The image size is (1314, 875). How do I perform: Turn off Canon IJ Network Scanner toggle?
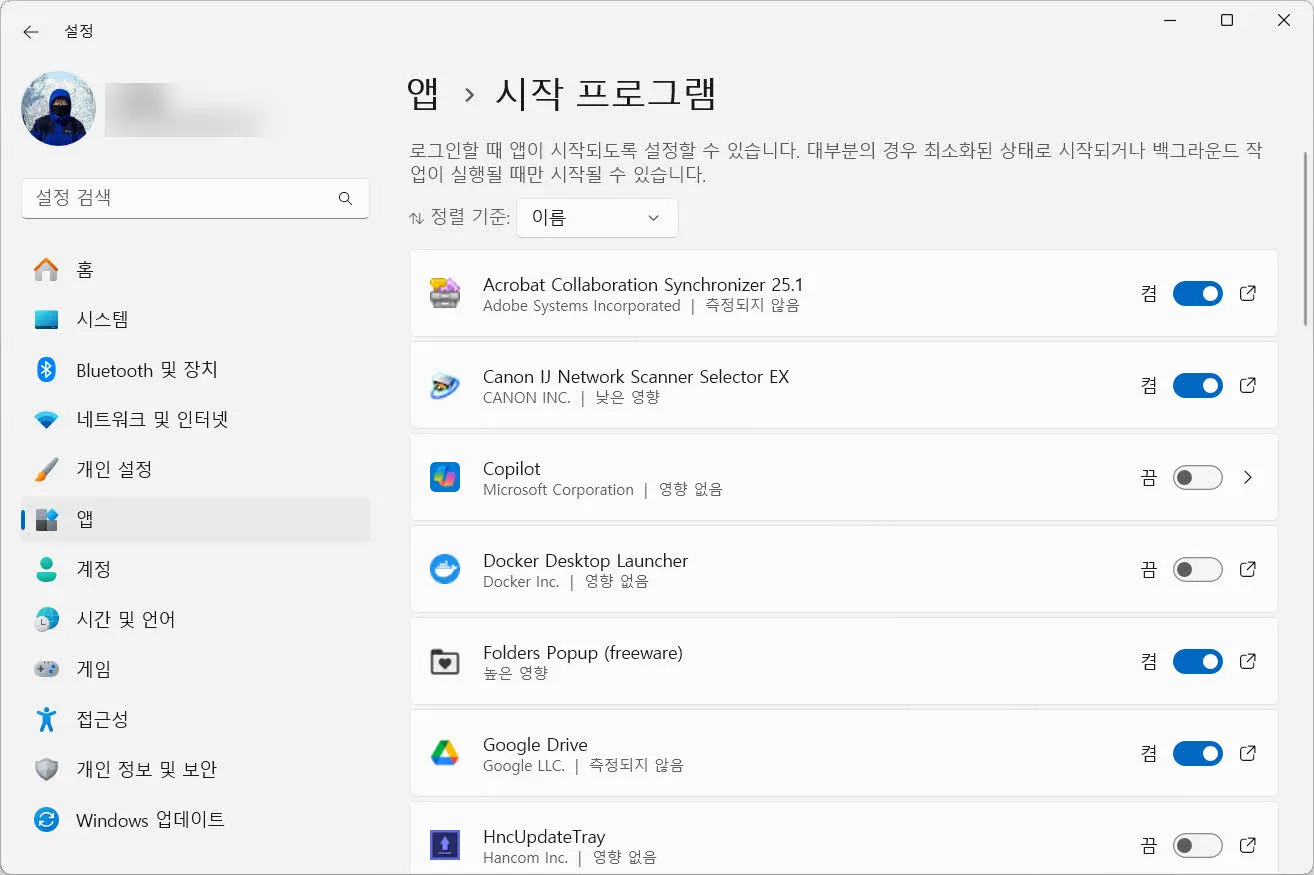click(x=1197, y=385)
